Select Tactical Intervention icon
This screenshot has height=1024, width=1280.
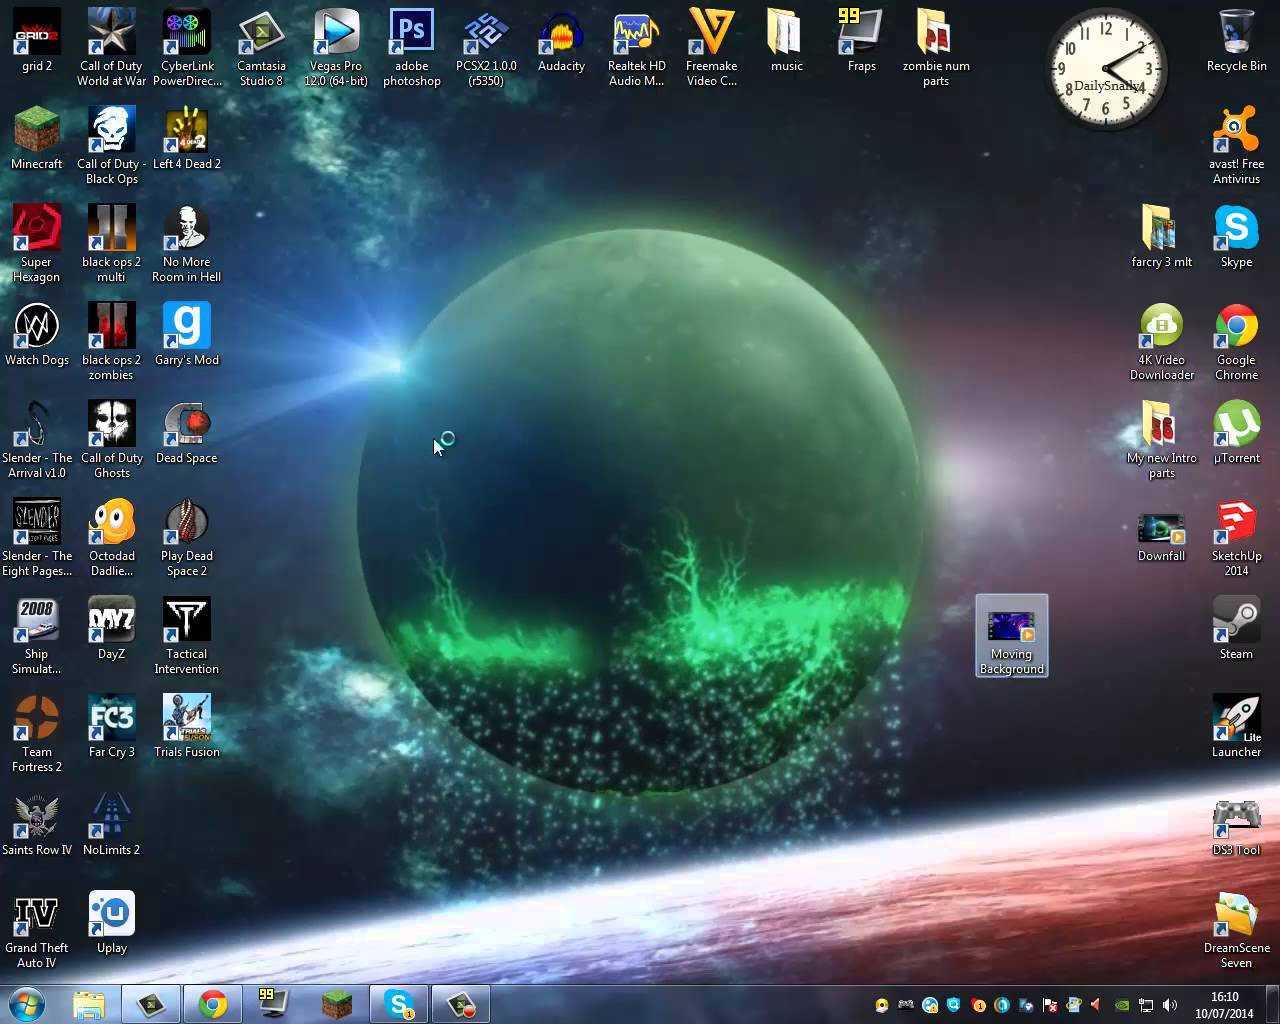point(187,636)
